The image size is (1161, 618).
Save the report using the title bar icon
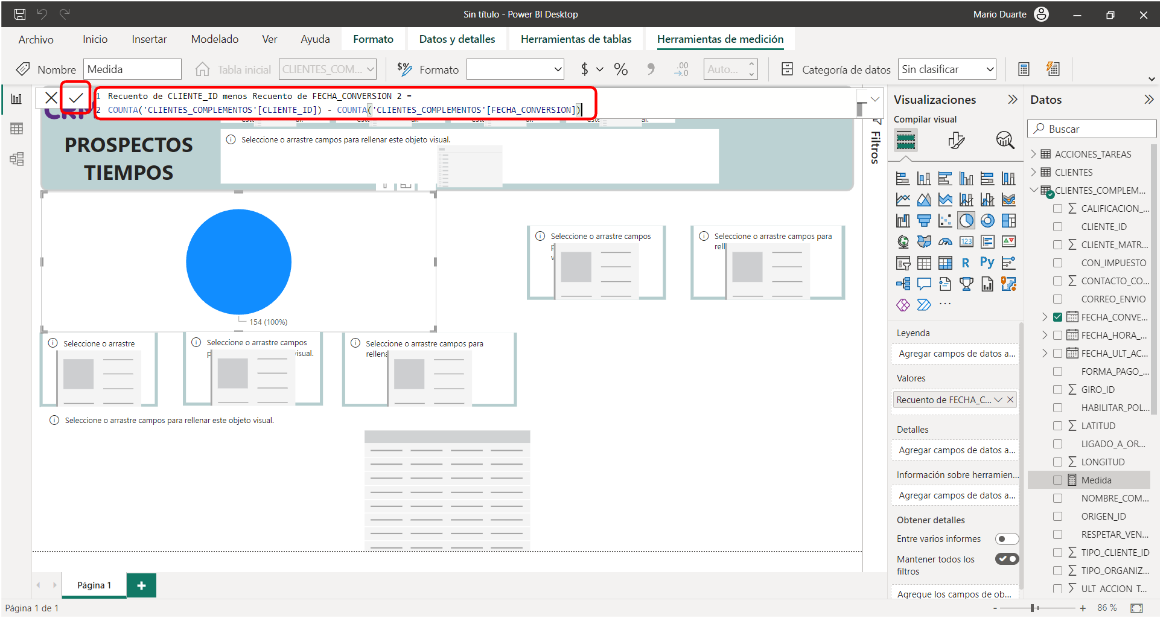(x=20, y=14)
